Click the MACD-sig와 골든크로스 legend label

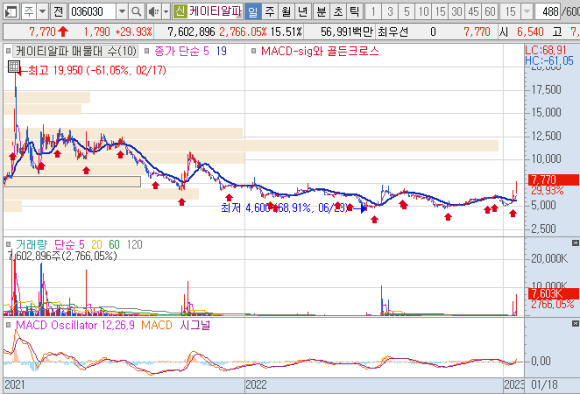tap(320, 51)
